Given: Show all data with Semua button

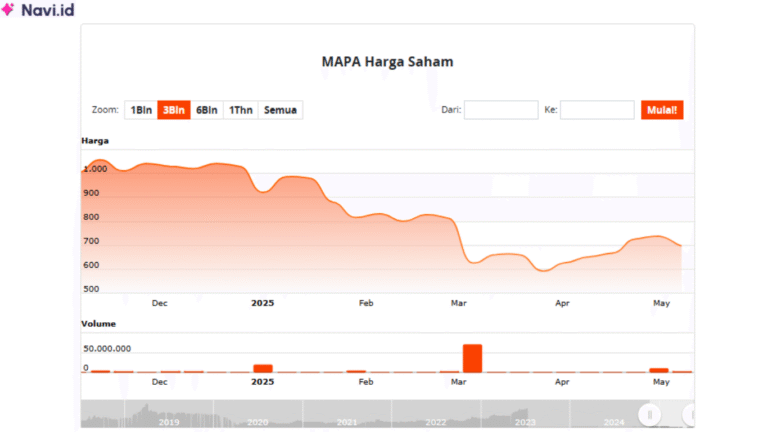Looking at the screenshot, I should tap(280, 110).
